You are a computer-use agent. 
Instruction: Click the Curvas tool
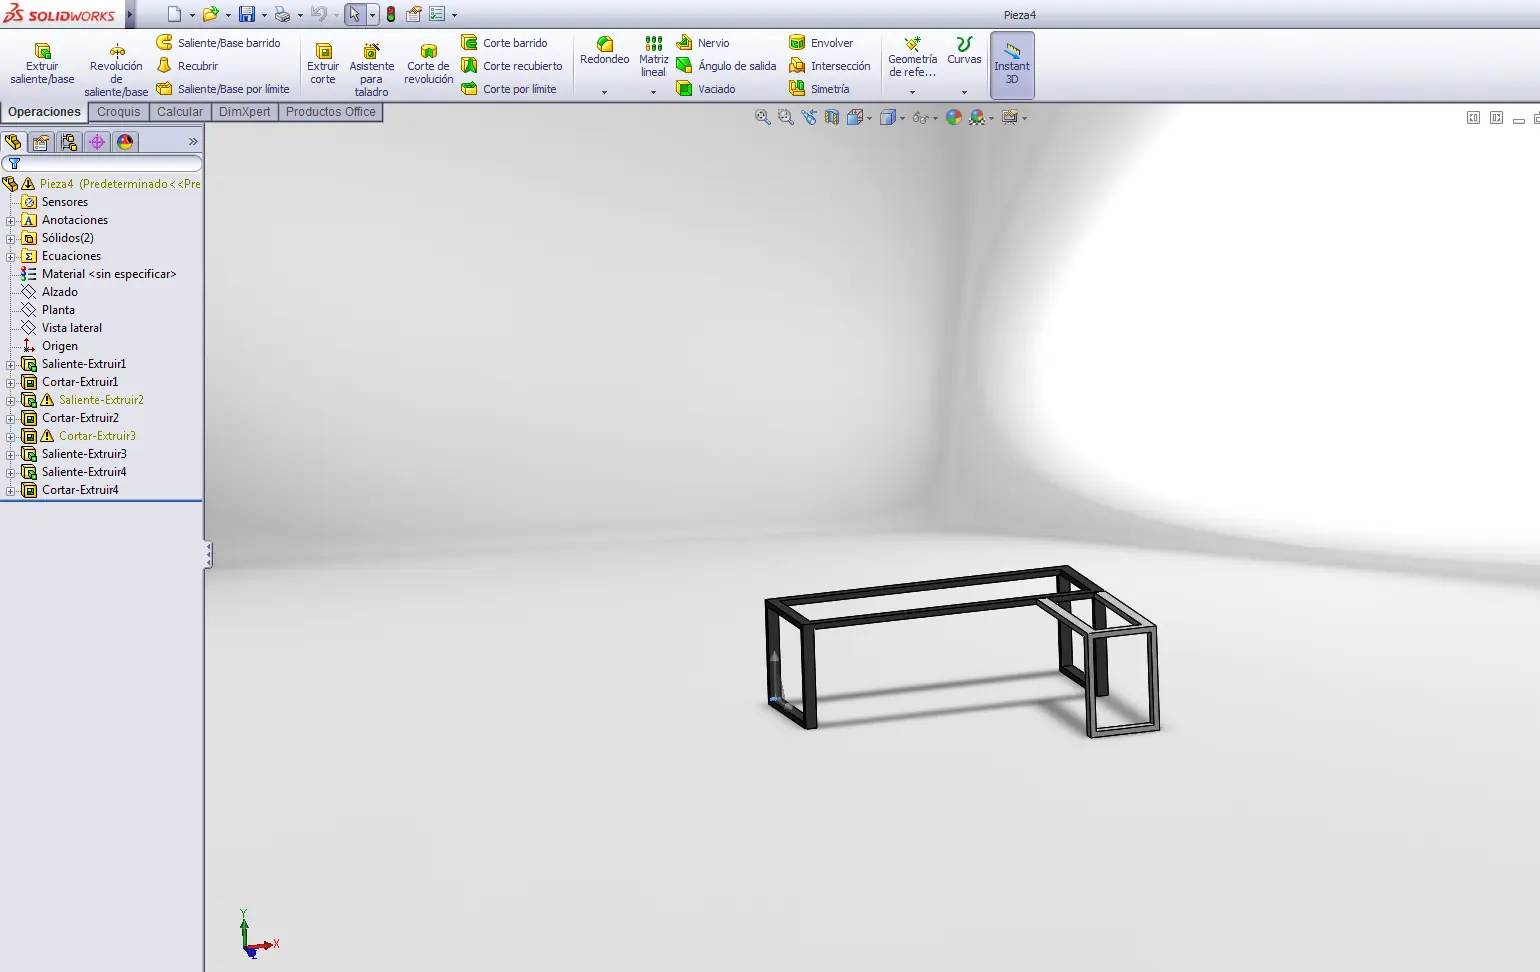[964, 51]
